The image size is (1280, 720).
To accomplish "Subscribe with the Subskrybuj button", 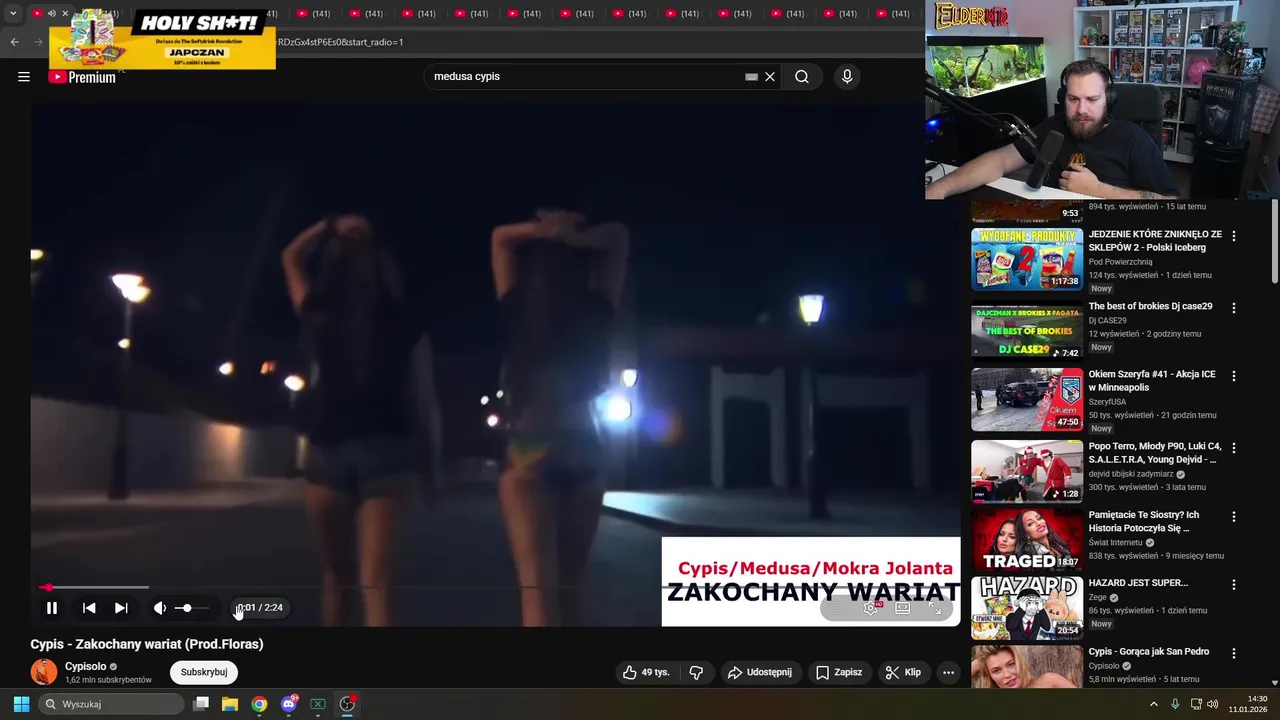I will [x=204, y=673].
